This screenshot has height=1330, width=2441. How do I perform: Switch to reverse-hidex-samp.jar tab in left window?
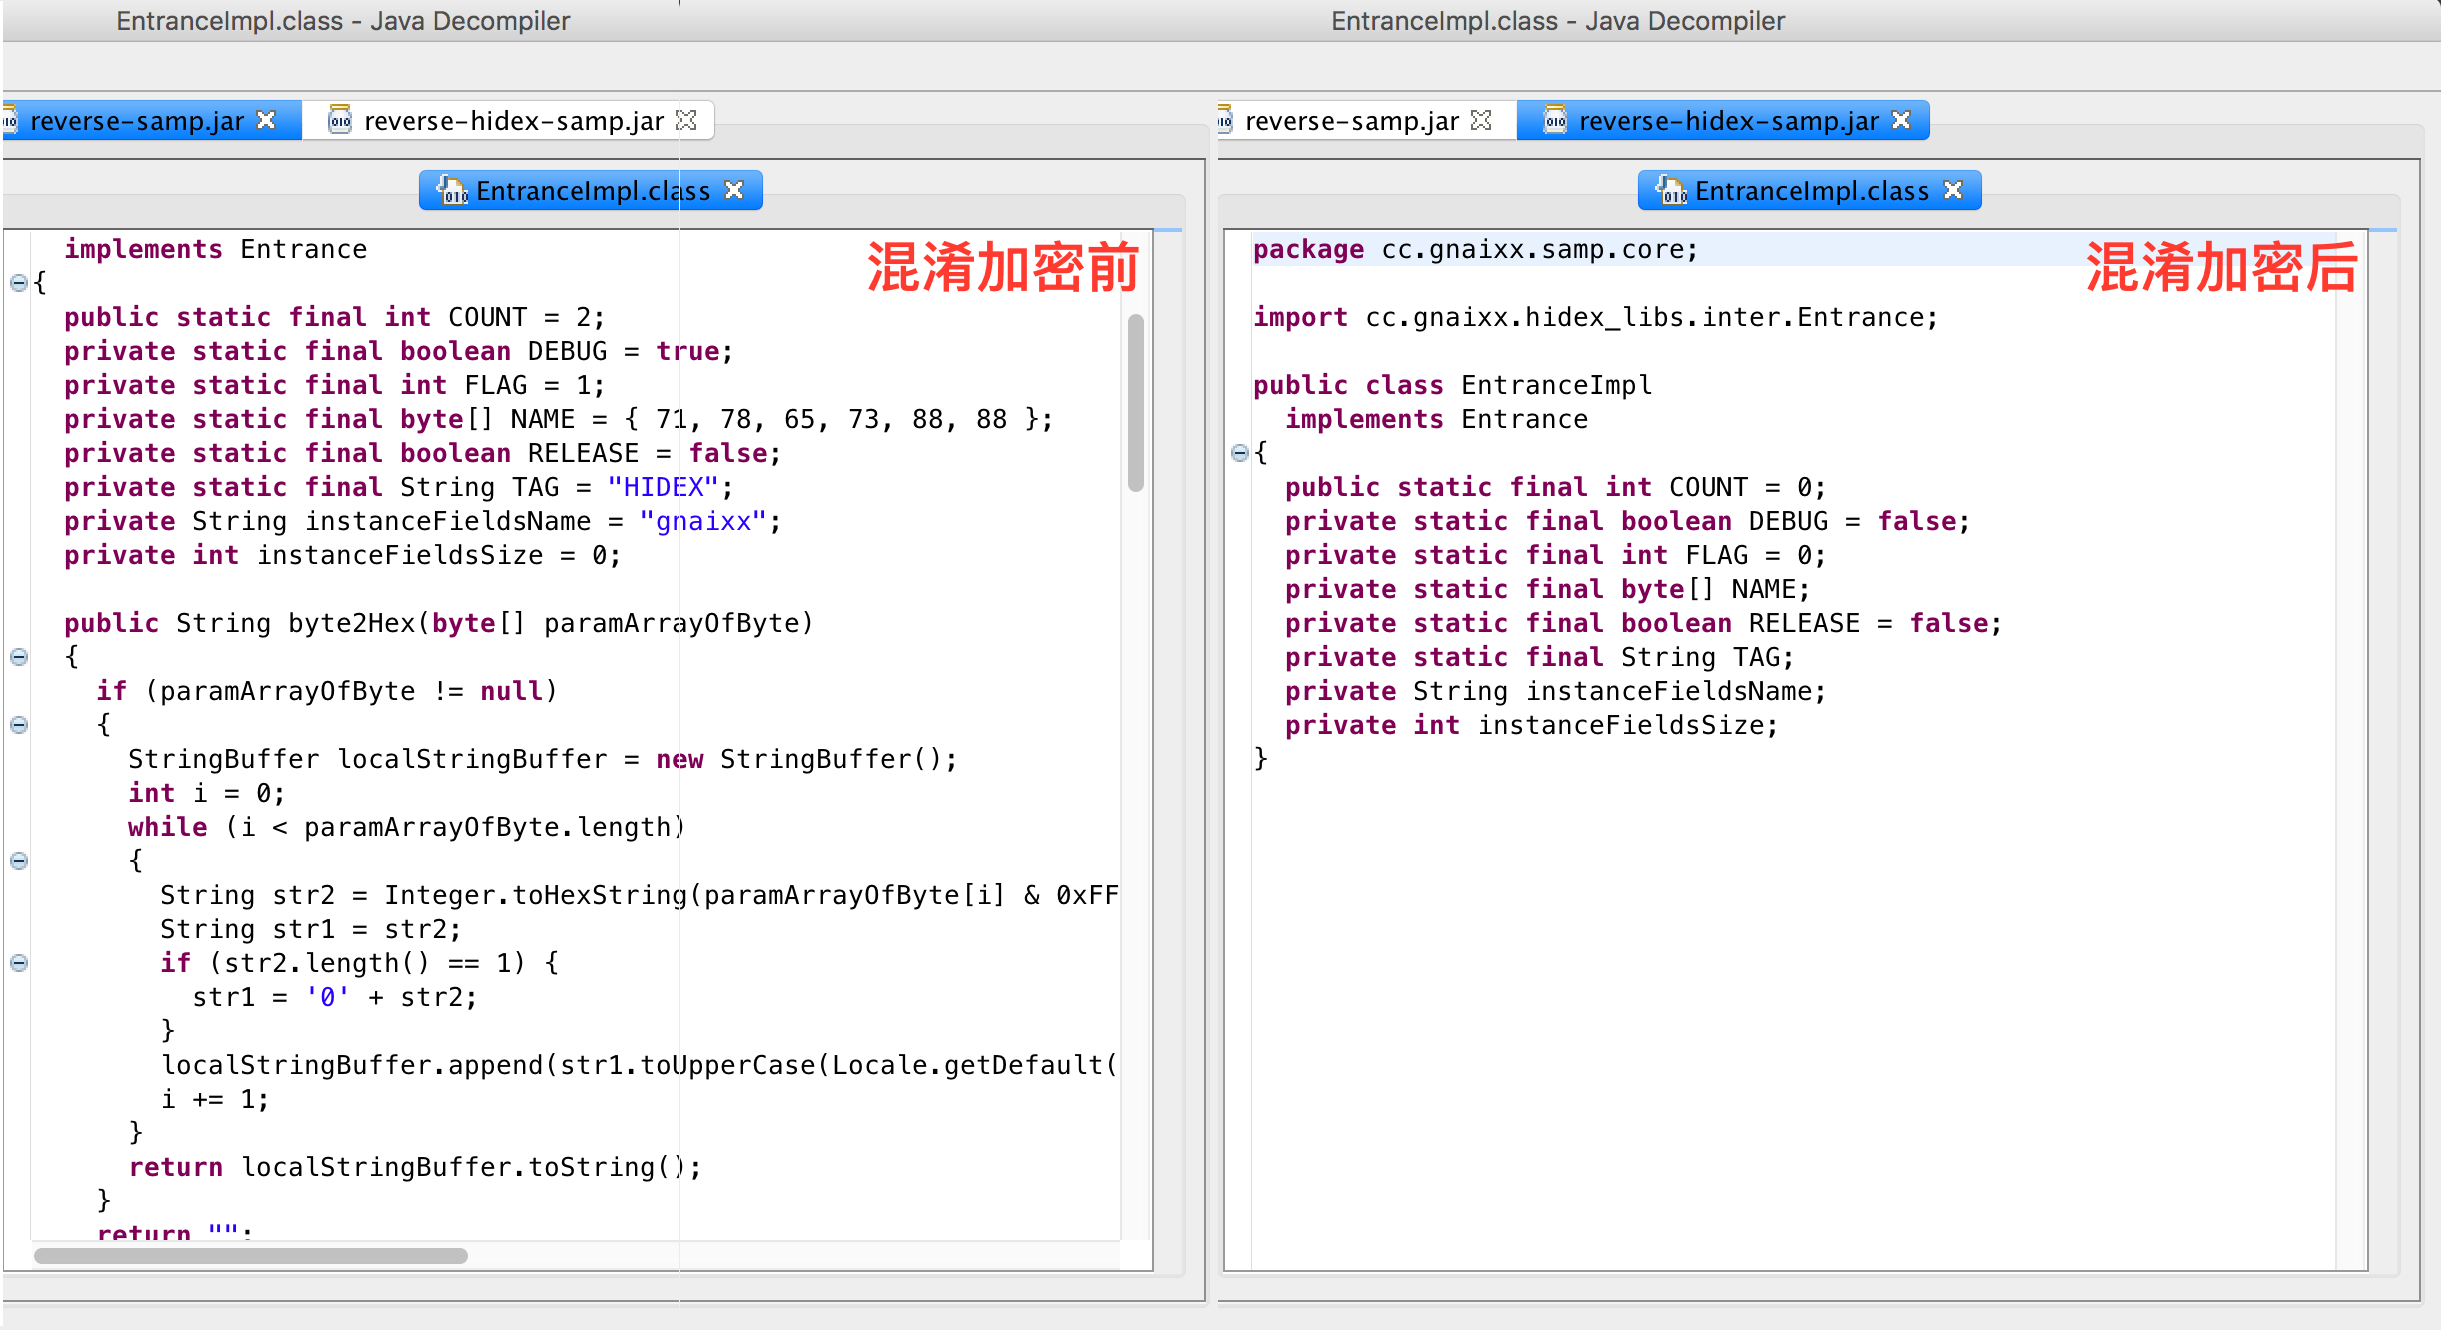[513, 121]
